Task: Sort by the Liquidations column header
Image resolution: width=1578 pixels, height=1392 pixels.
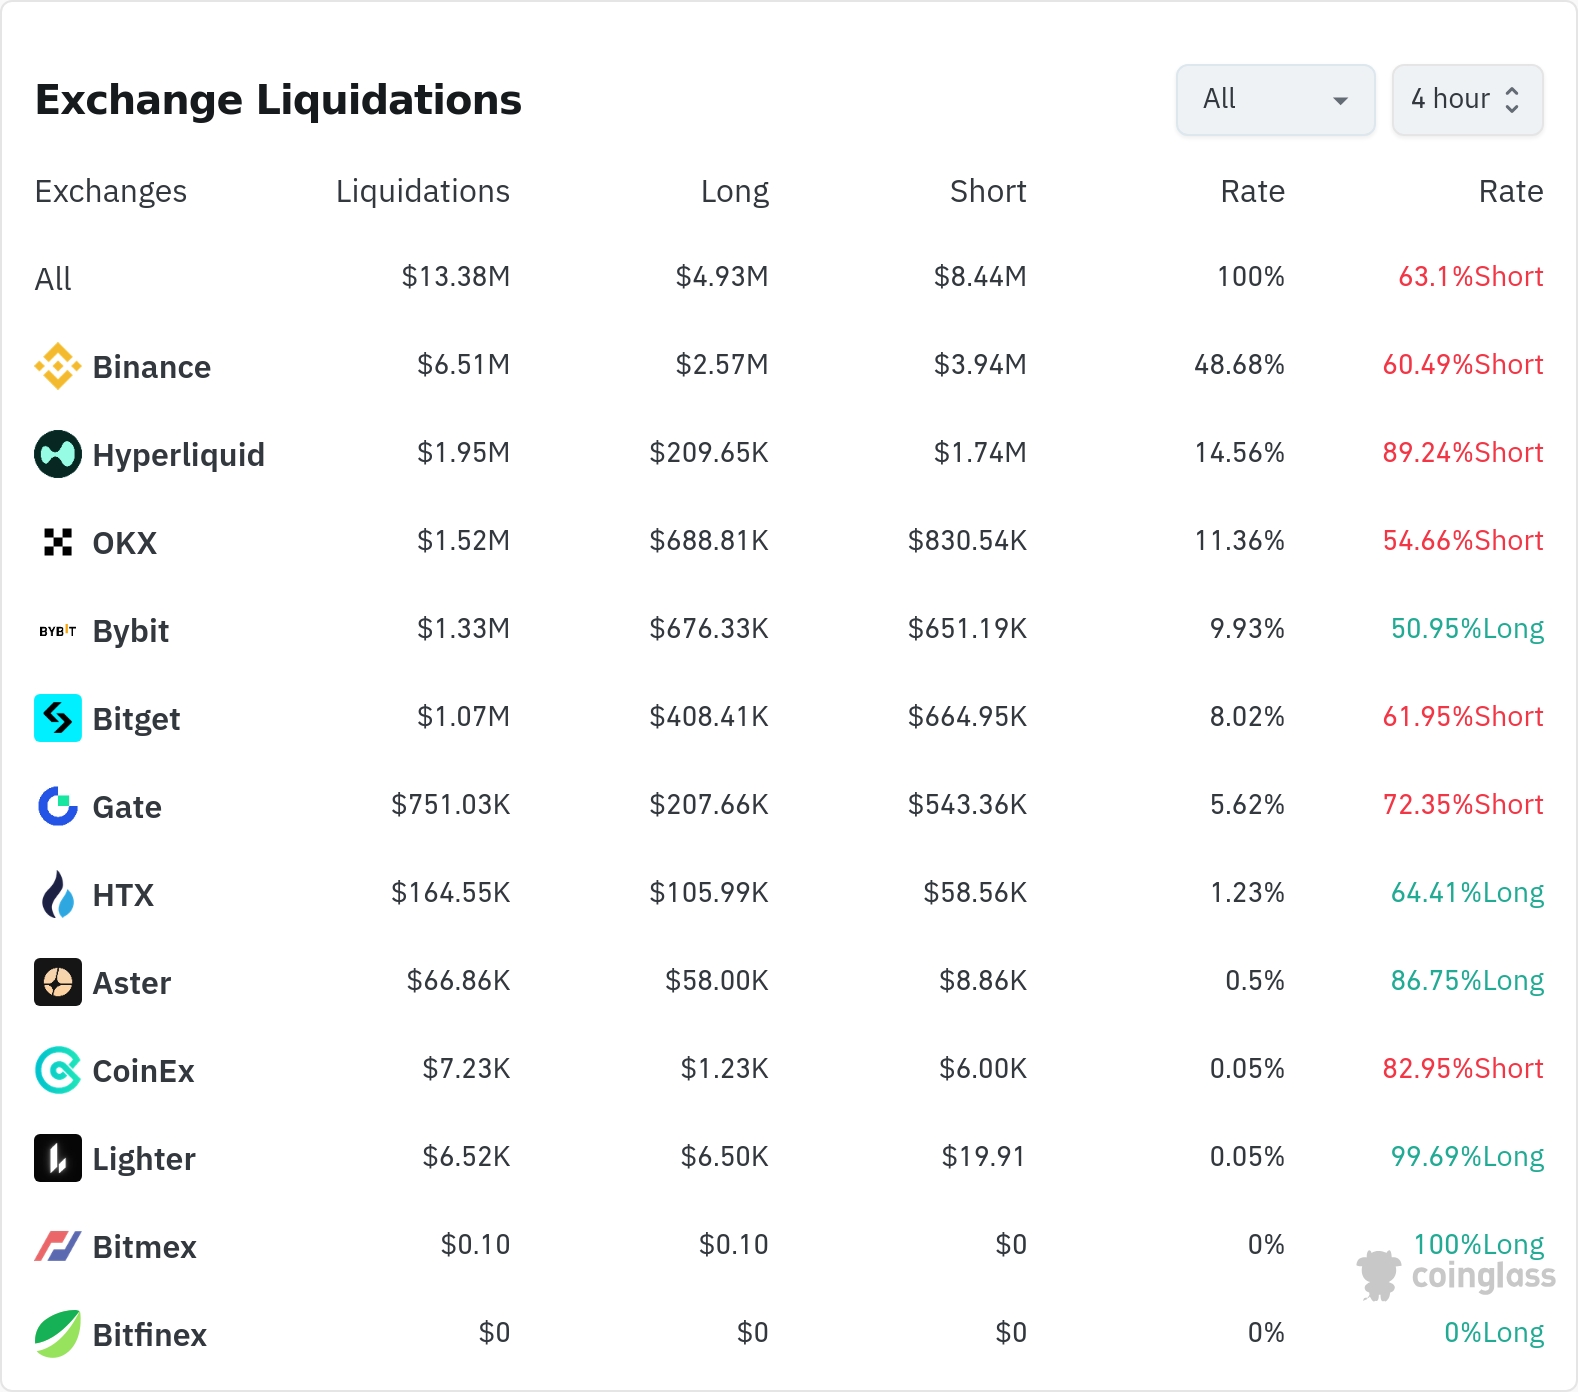Action: 422,191
